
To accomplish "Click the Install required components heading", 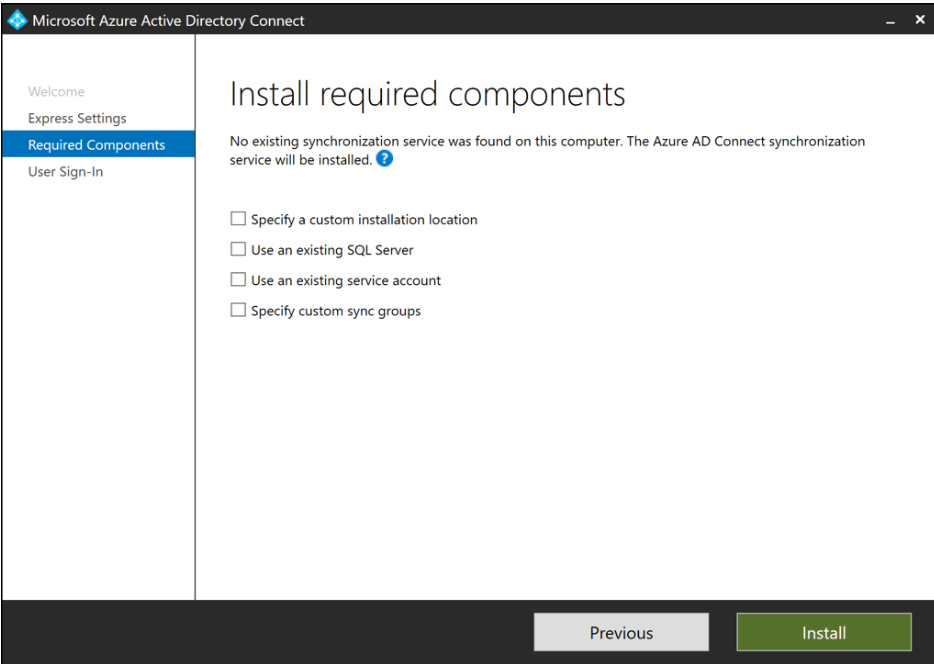I will [x=427, y=95].
